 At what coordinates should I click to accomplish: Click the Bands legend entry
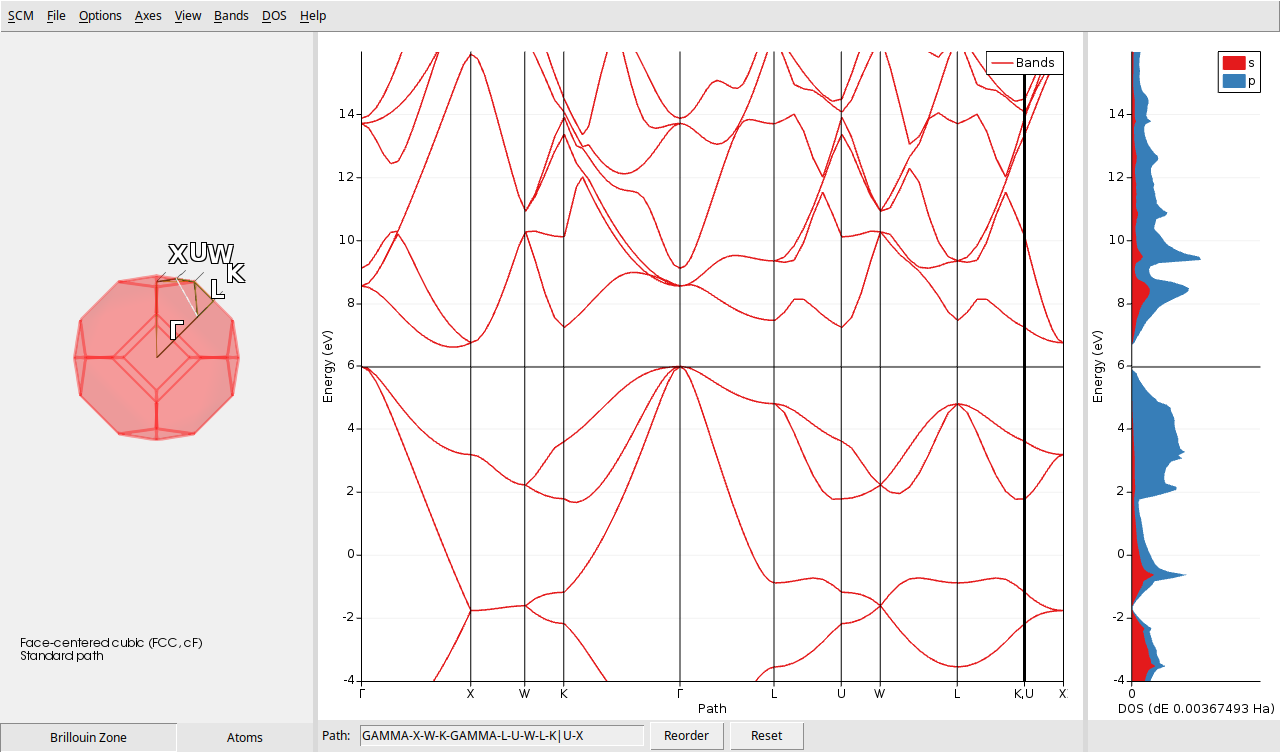[1035, 62]
